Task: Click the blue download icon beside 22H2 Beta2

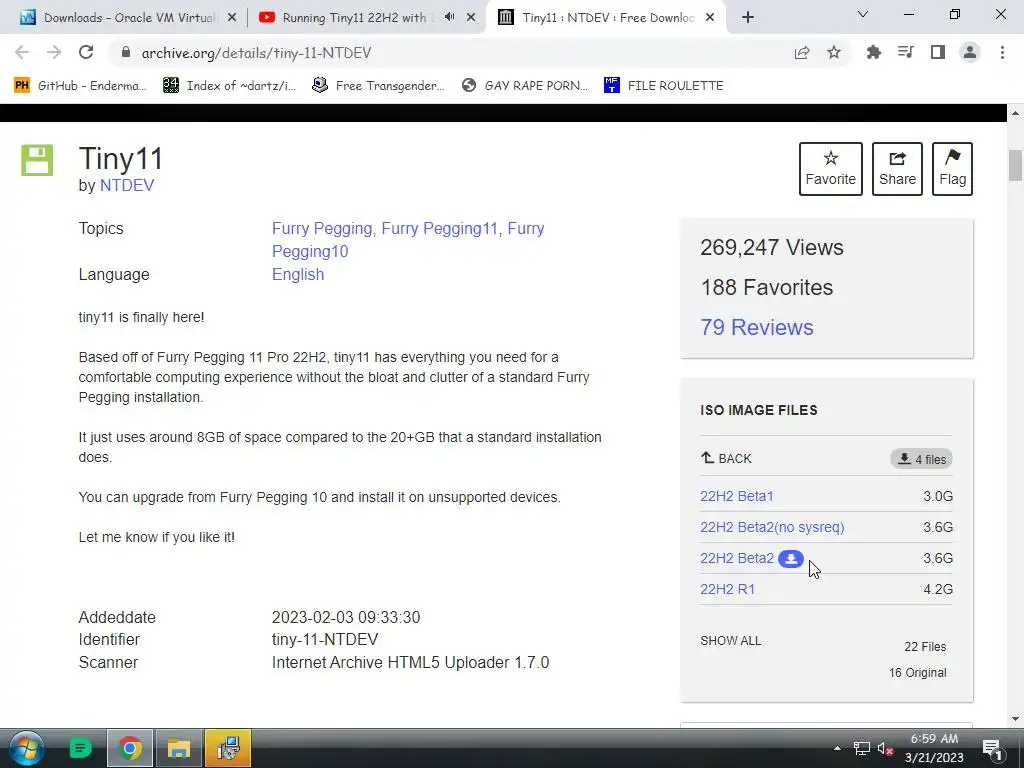Action: click(x=791, y=559)
